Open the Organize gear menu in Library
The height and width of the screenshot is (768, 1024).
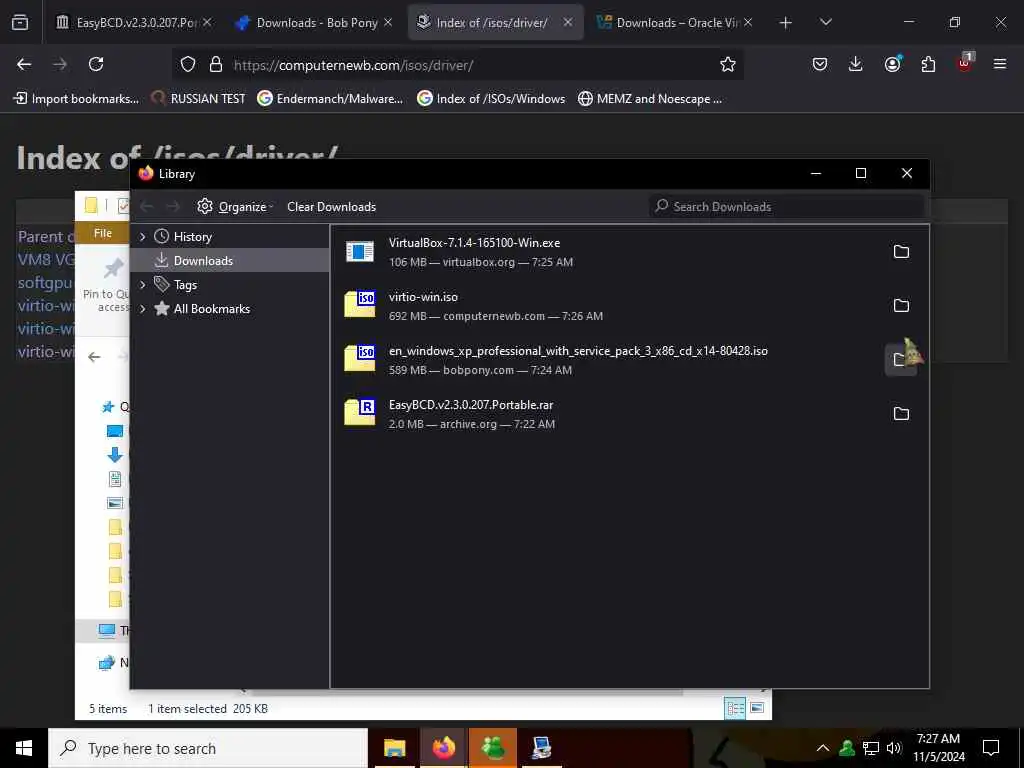point(234,206)
